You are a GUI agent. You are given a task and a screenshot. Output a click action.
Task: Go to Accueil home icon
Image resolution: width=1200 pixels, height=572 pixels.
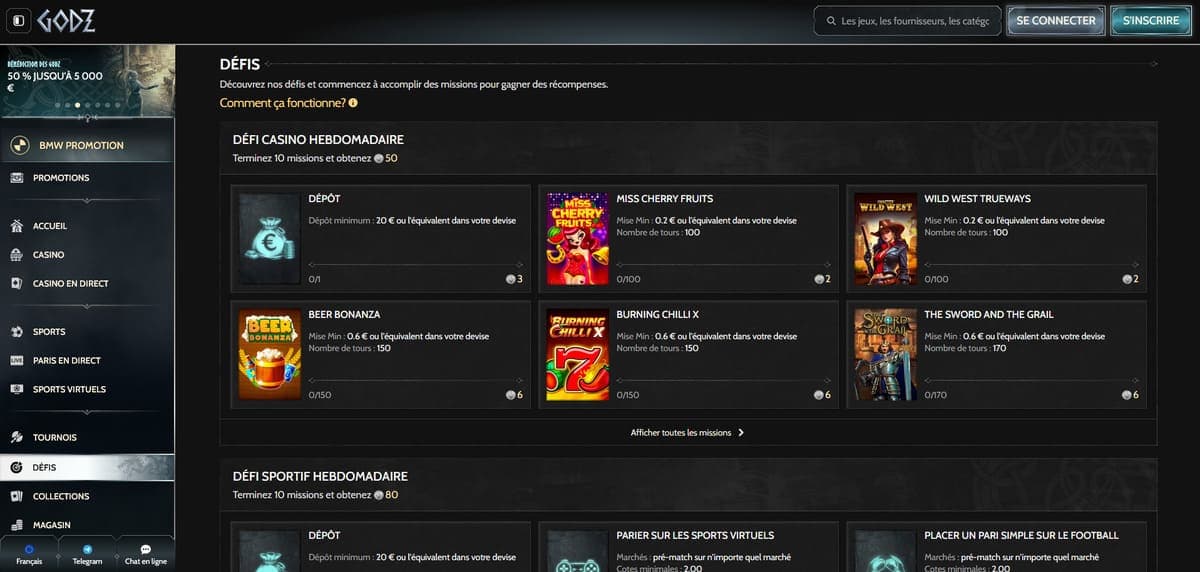point(16,226)
